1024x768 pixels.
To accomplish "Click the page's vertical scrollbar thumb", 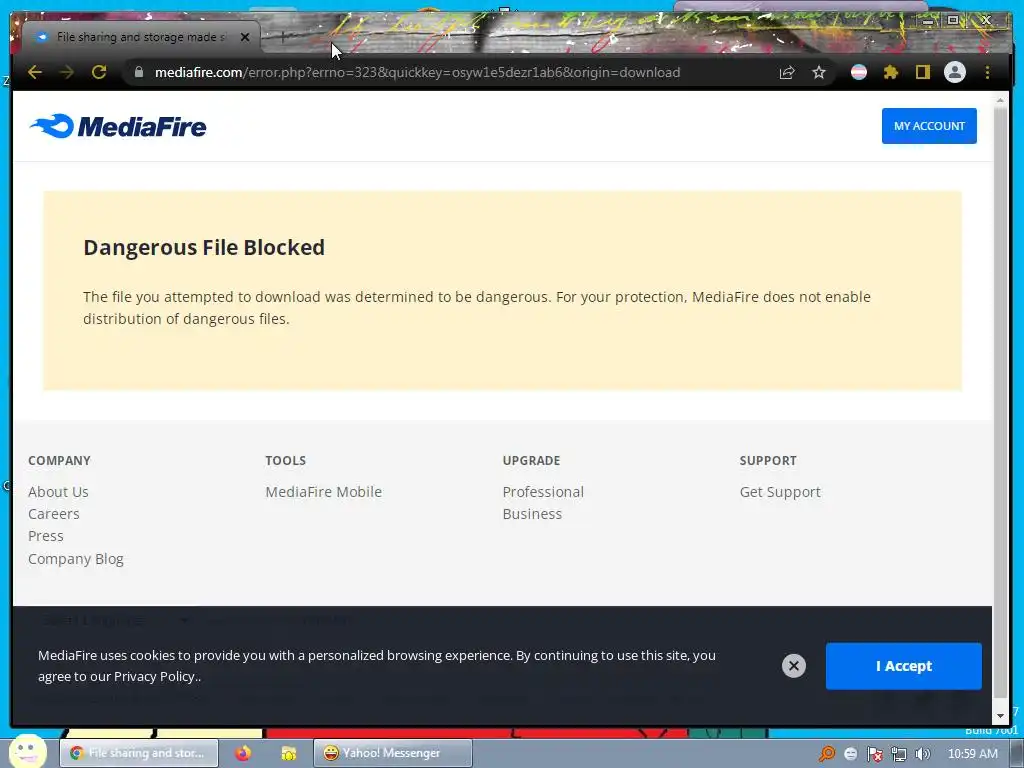I will point(1000,402).
